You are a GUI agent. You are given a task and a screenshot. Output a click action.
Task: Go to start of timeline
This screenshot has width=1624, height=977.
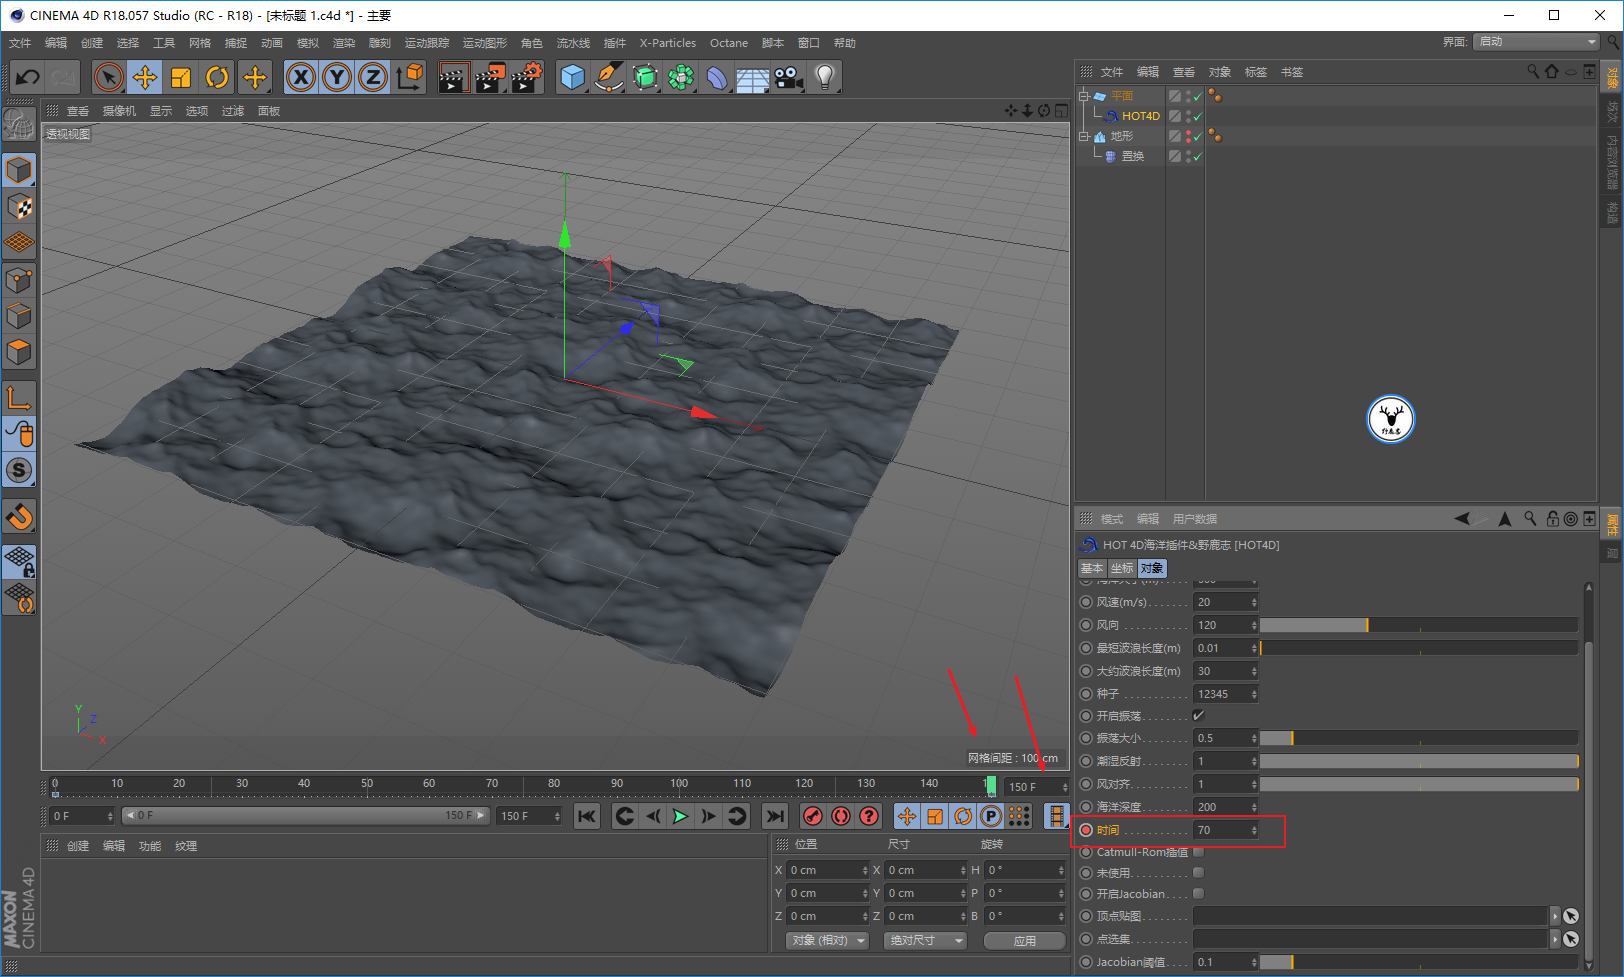(587, 816)
